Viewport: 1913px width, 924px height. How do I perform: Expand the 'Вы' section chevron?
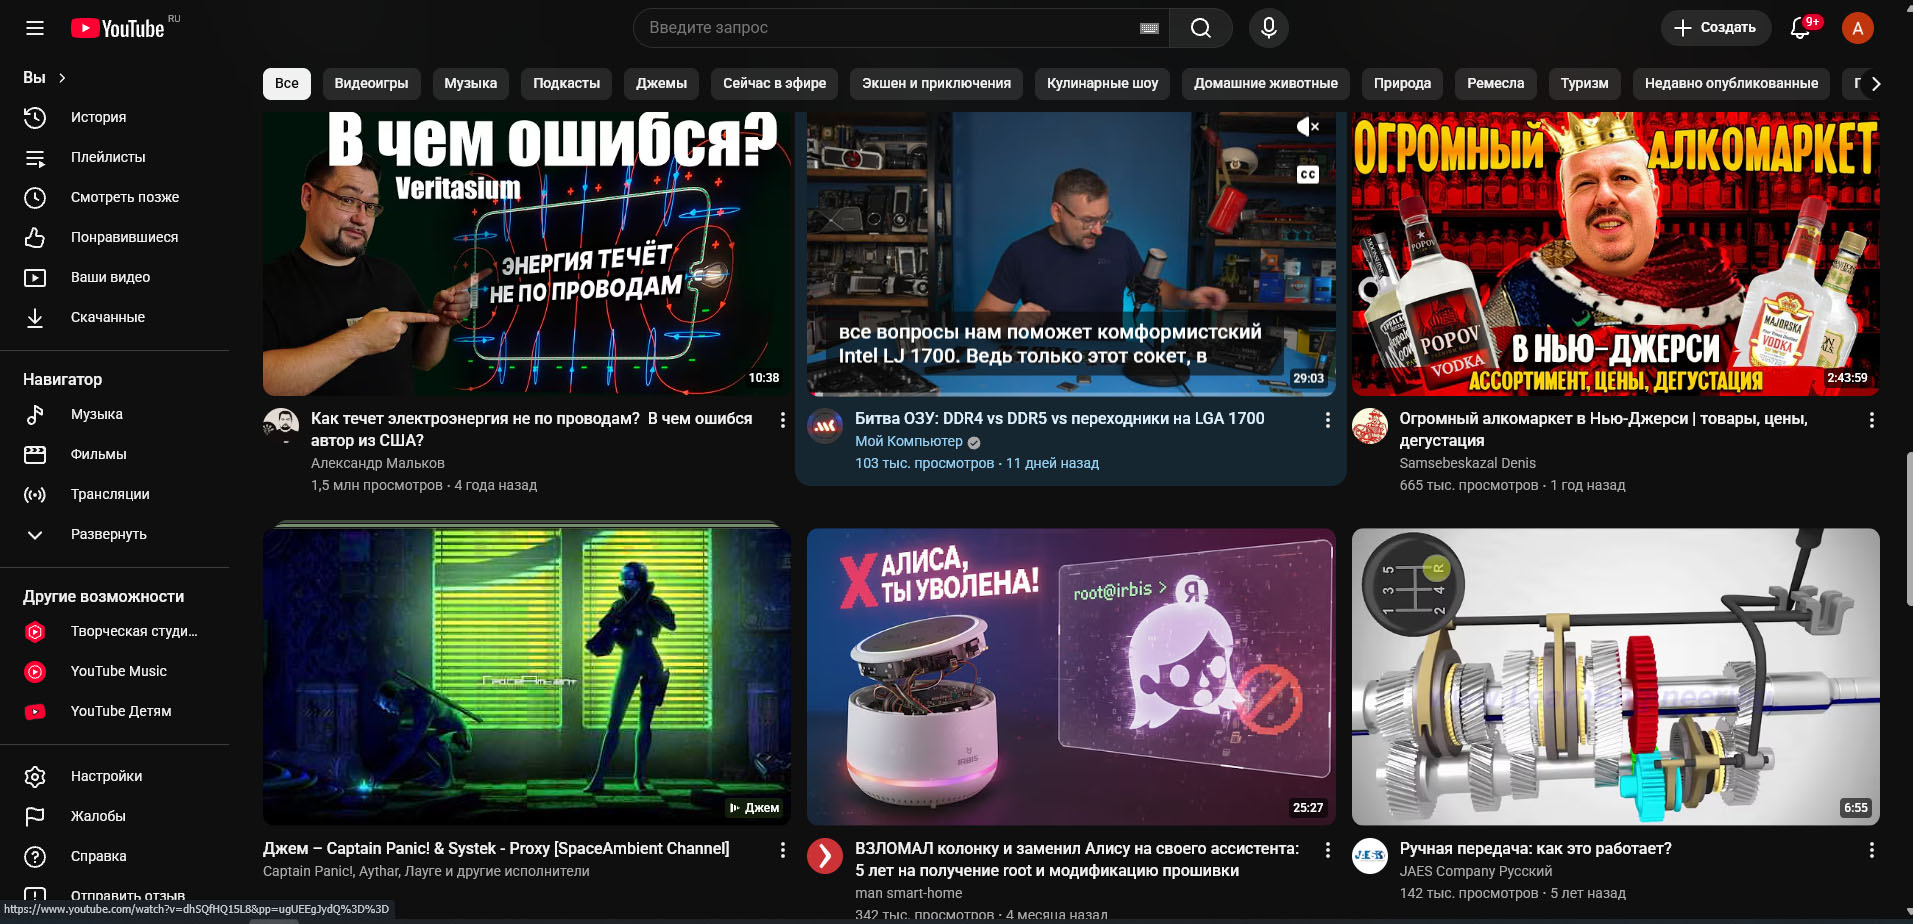(62, 77)
